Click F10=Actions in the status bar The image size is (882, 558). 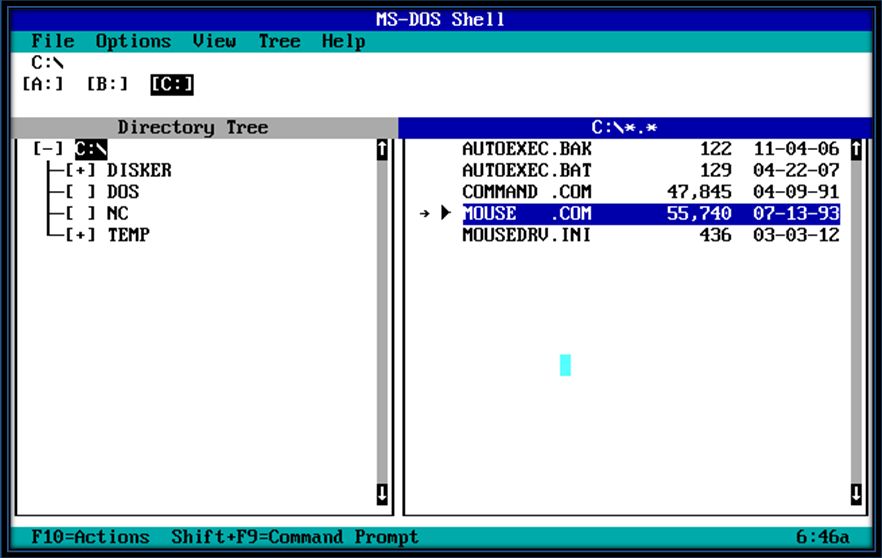click(91, 537)
